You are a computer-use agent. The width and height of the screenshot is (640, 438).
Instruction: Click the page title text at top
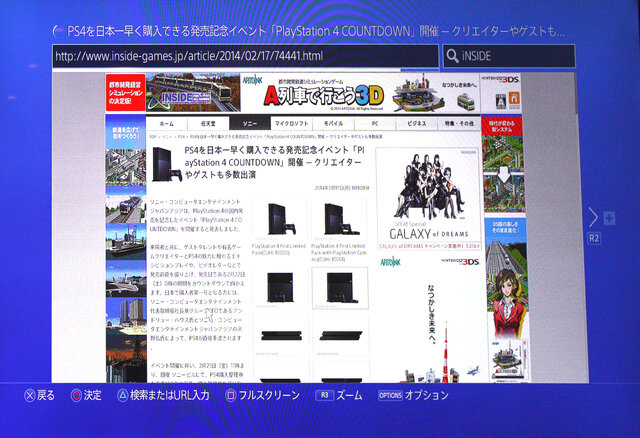(316, 31)
